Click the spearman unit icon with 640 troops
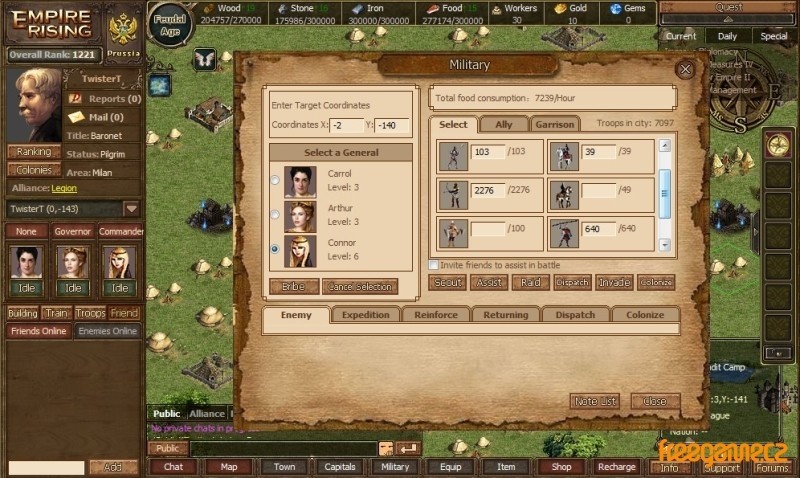 coord(564,233)
